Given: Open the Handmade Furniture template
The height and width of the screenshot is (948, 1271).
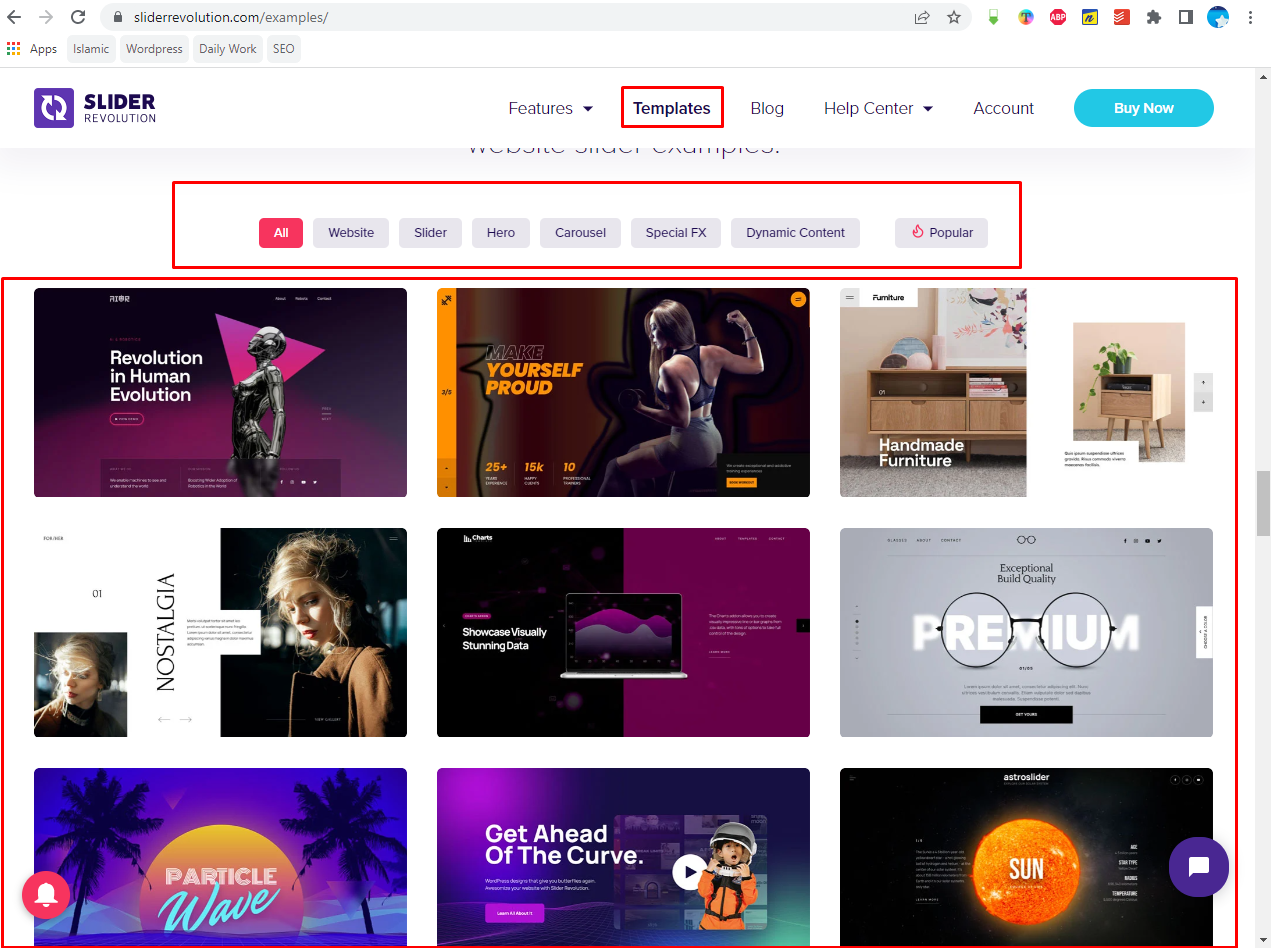Looking at the screenshot, I should [x=1026, y=392].
